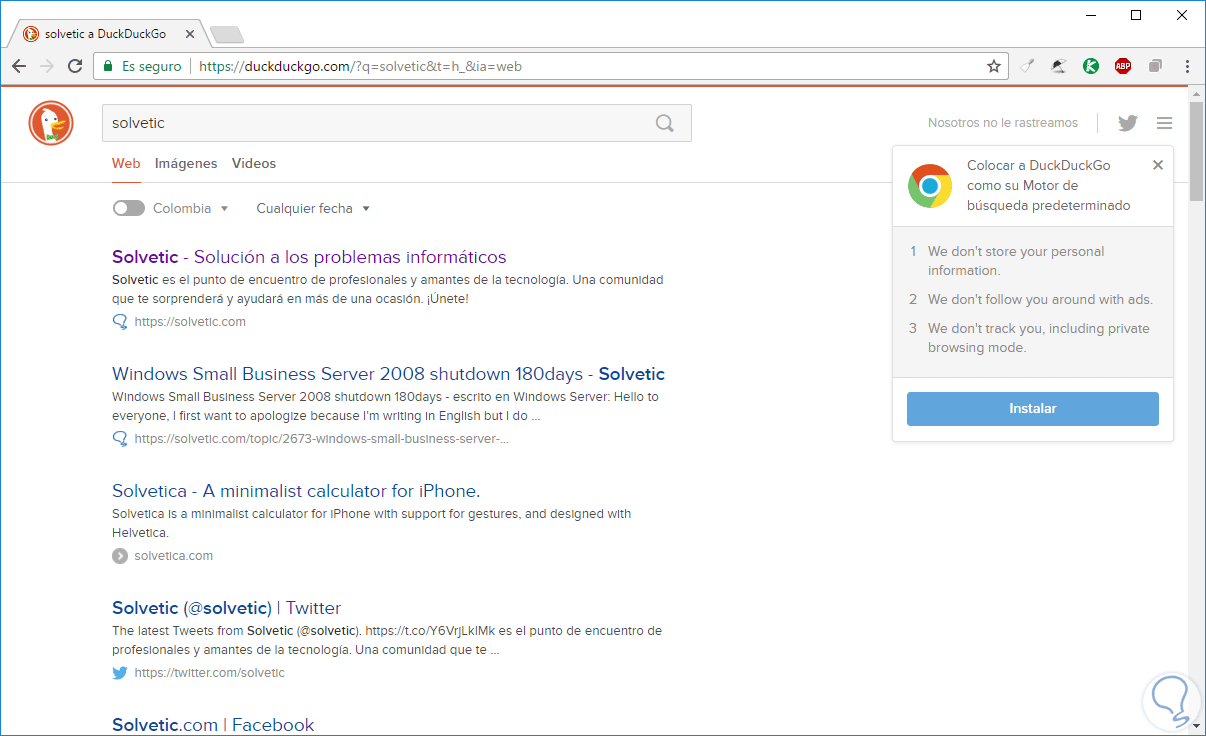This screenshot has width=1206, height=736.
Task: Click the https://solvetic.com URL
Action: tap(190, 322)
